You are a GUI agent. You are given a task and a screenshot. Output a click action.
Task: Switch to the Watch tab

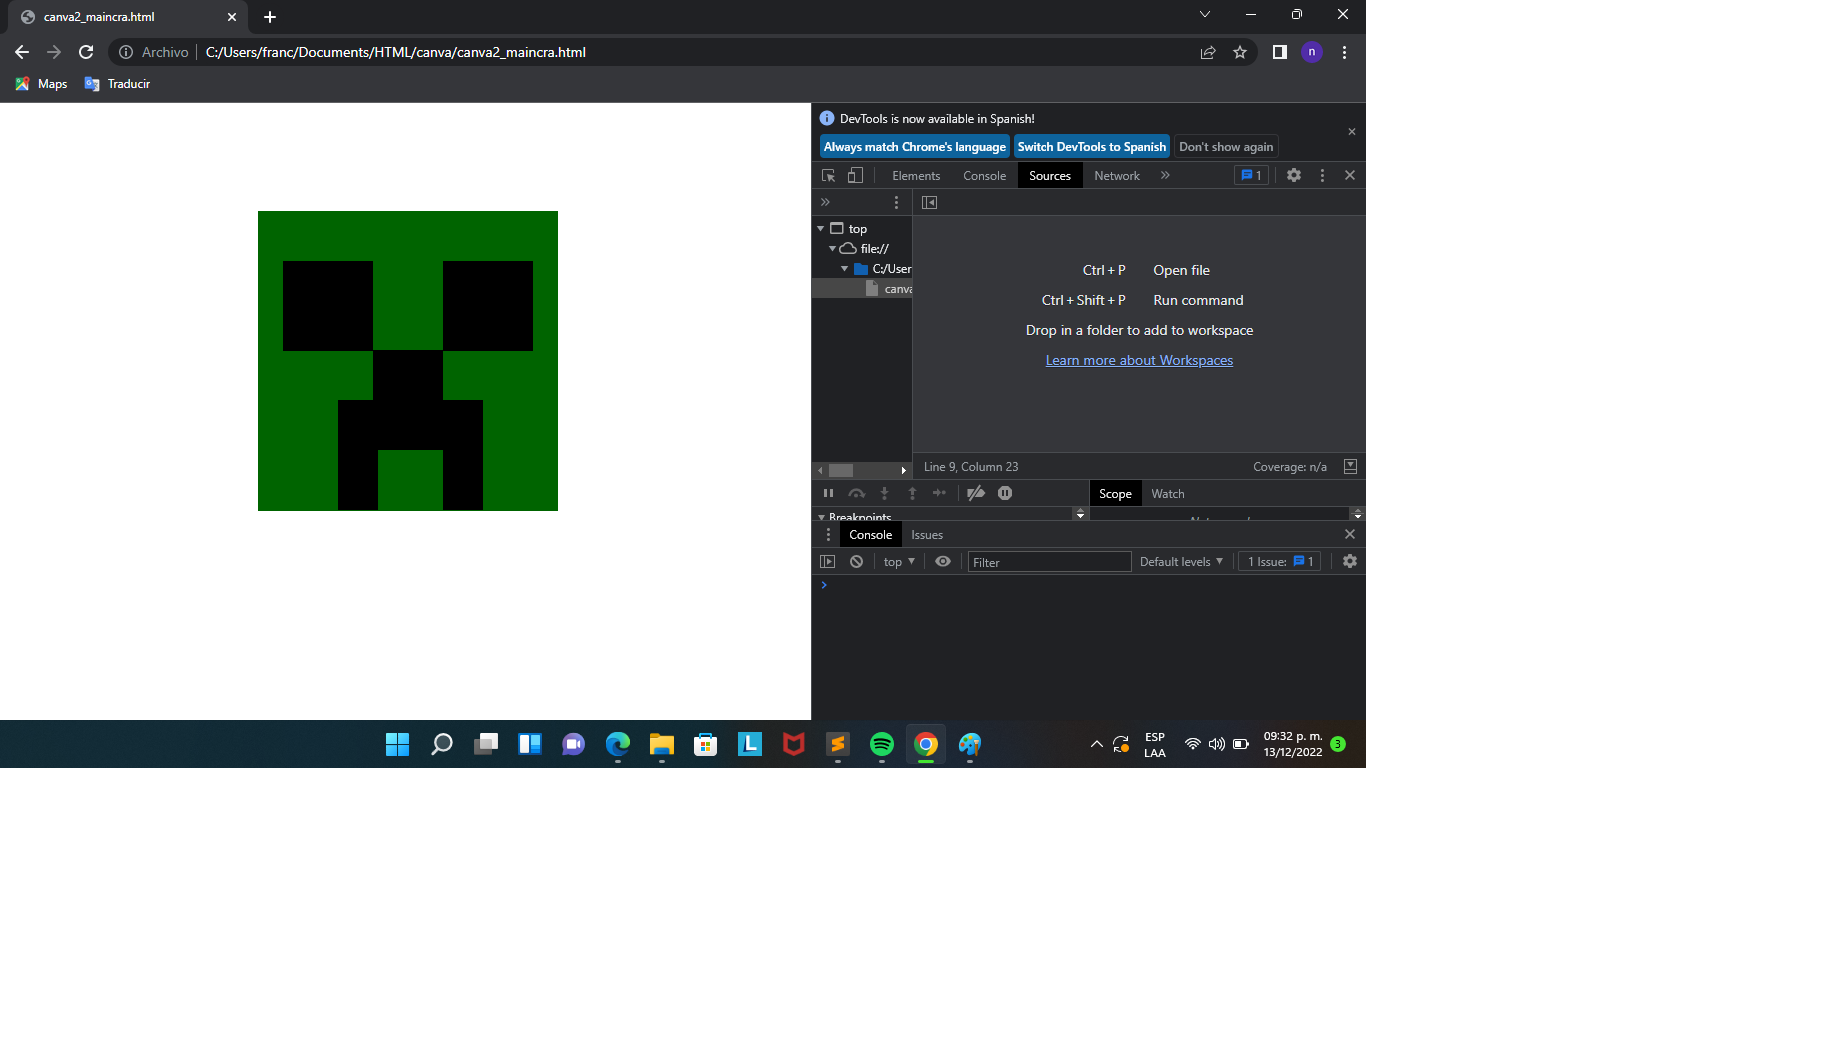click(x=1167, y=494)
